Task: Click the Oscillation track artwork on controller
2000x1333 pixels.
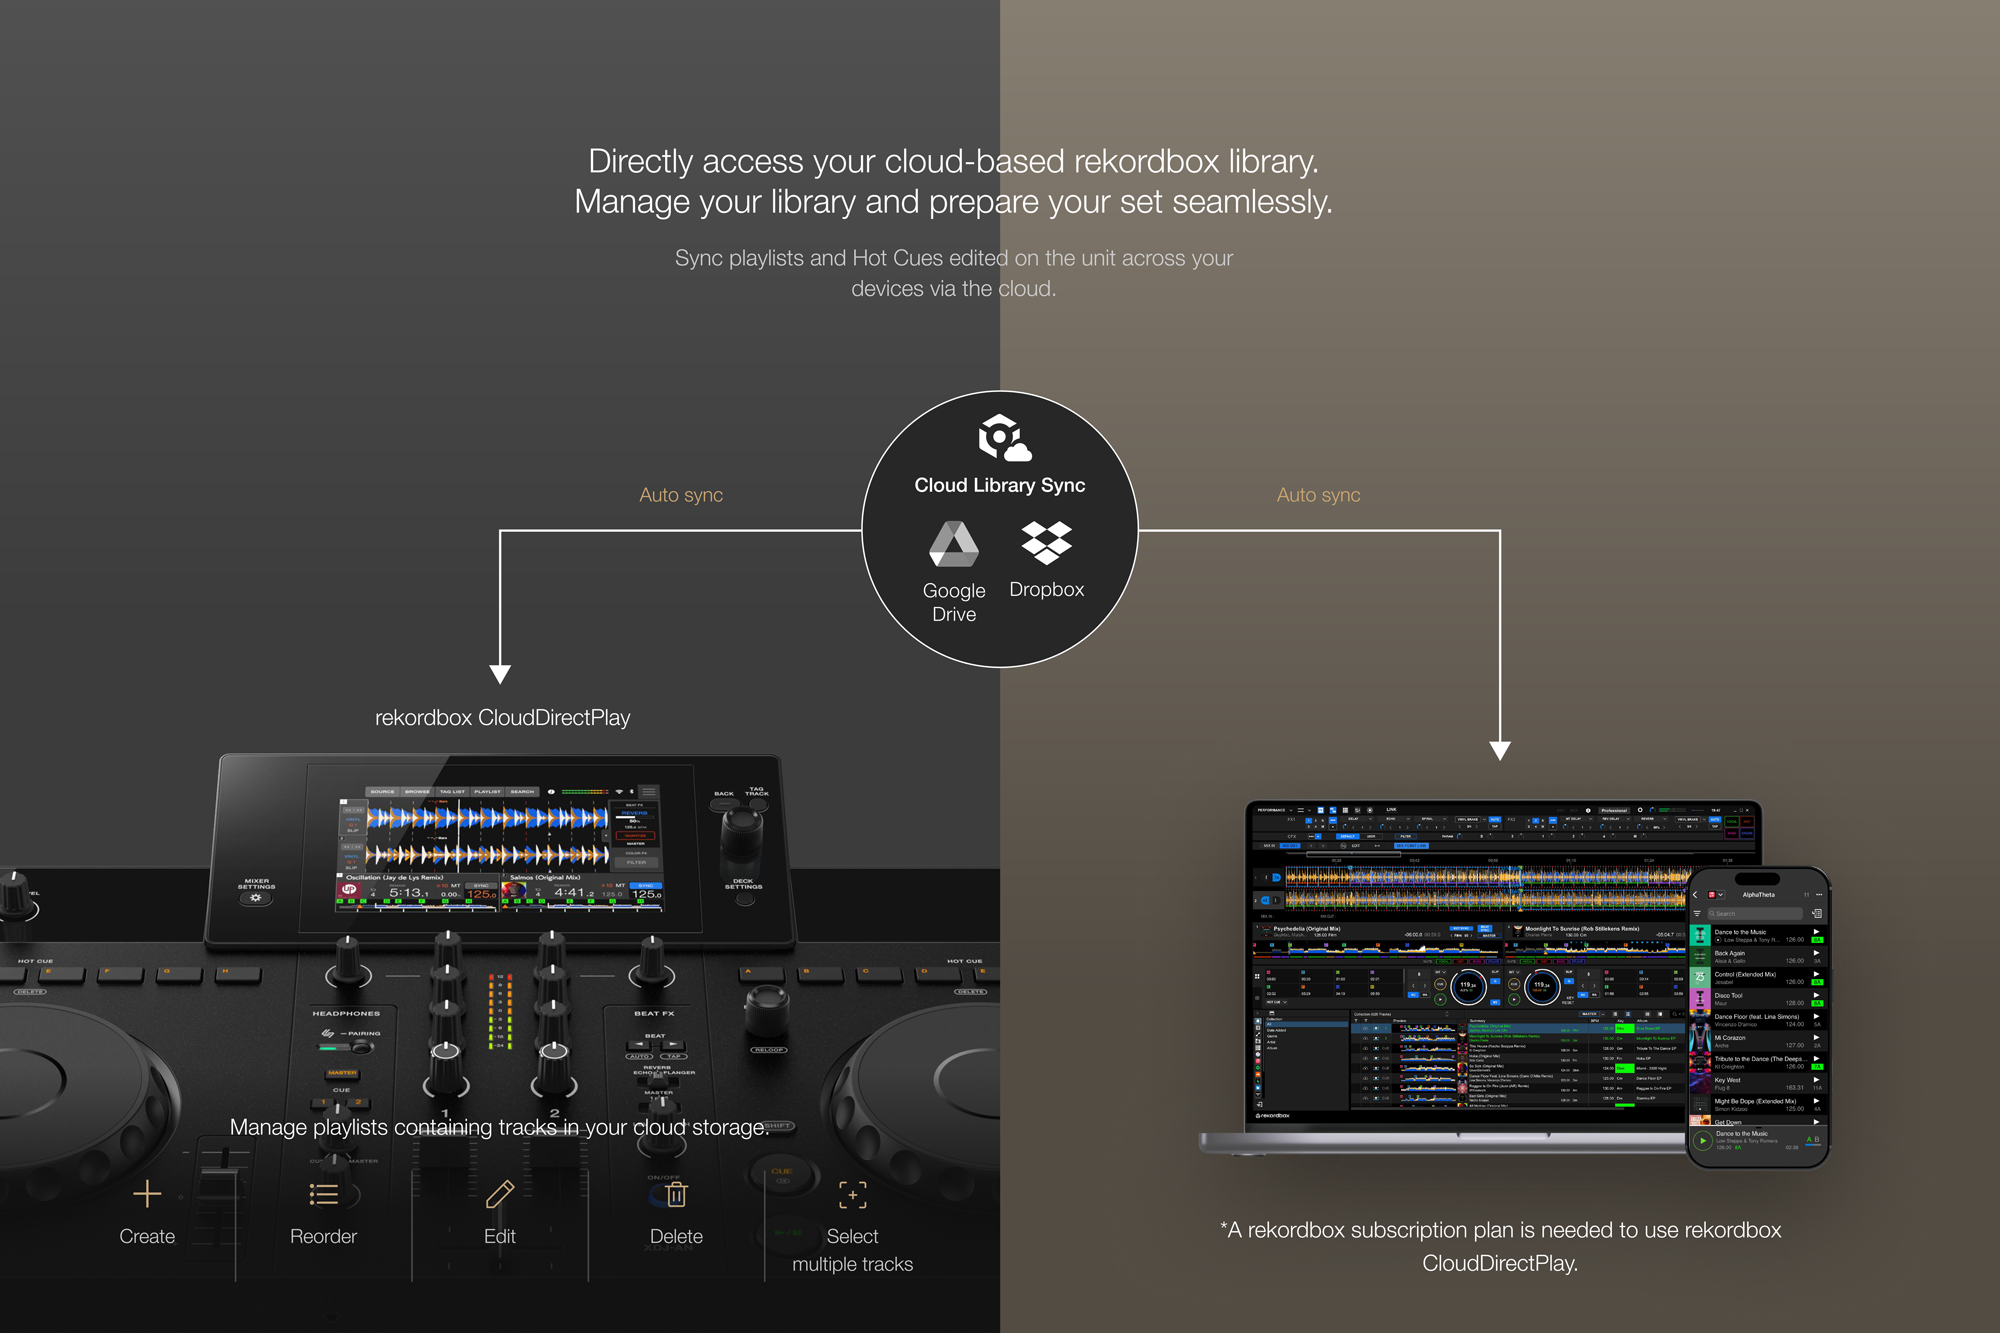Action: [349, 889]
